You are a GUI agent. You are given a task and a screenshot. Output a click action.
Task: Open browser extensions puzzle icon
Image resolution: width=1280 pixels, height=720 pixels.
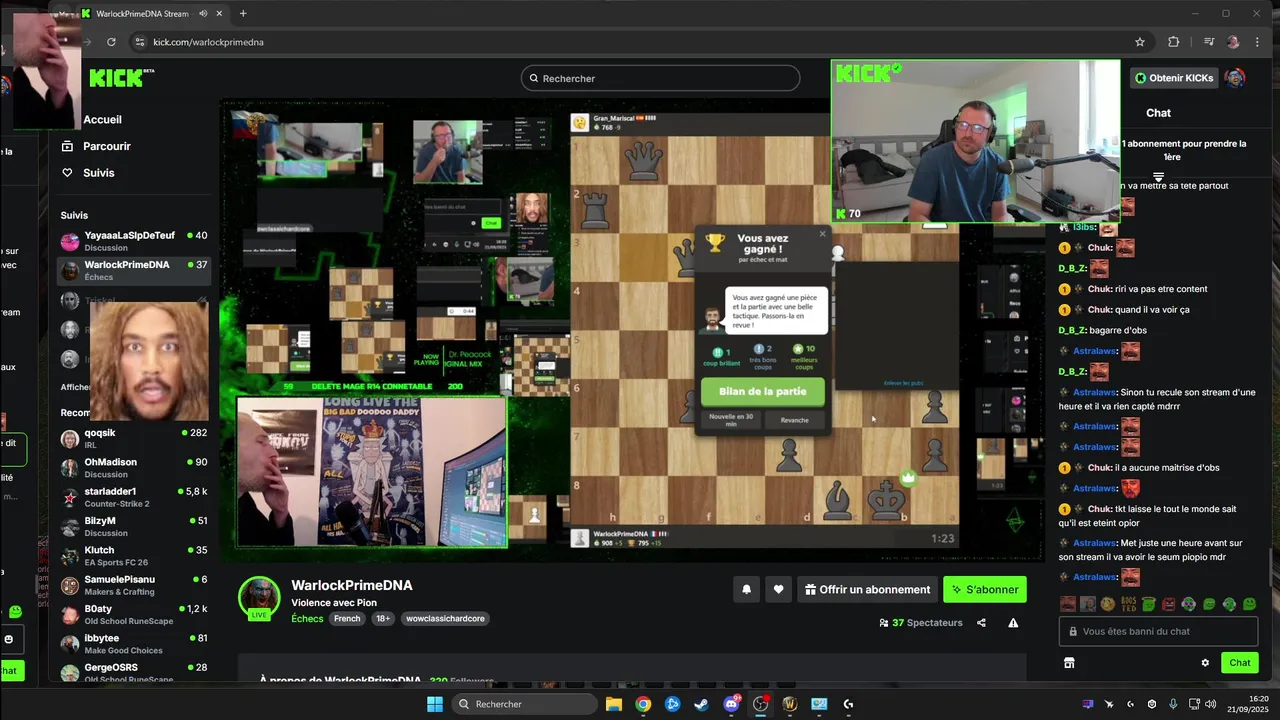[1174, 42]
